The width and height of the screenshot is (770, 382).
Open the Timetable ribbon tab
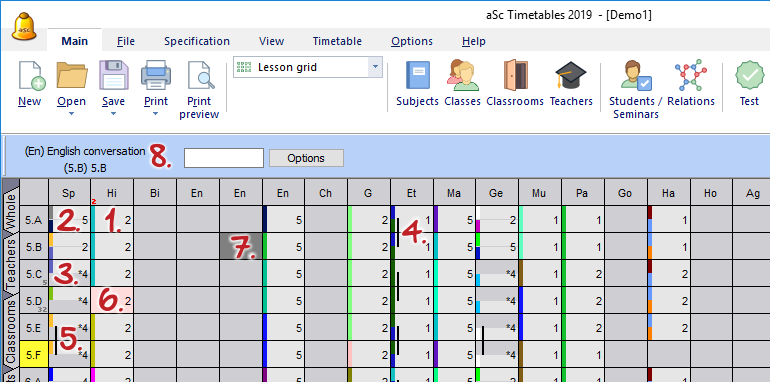point(337,41)
